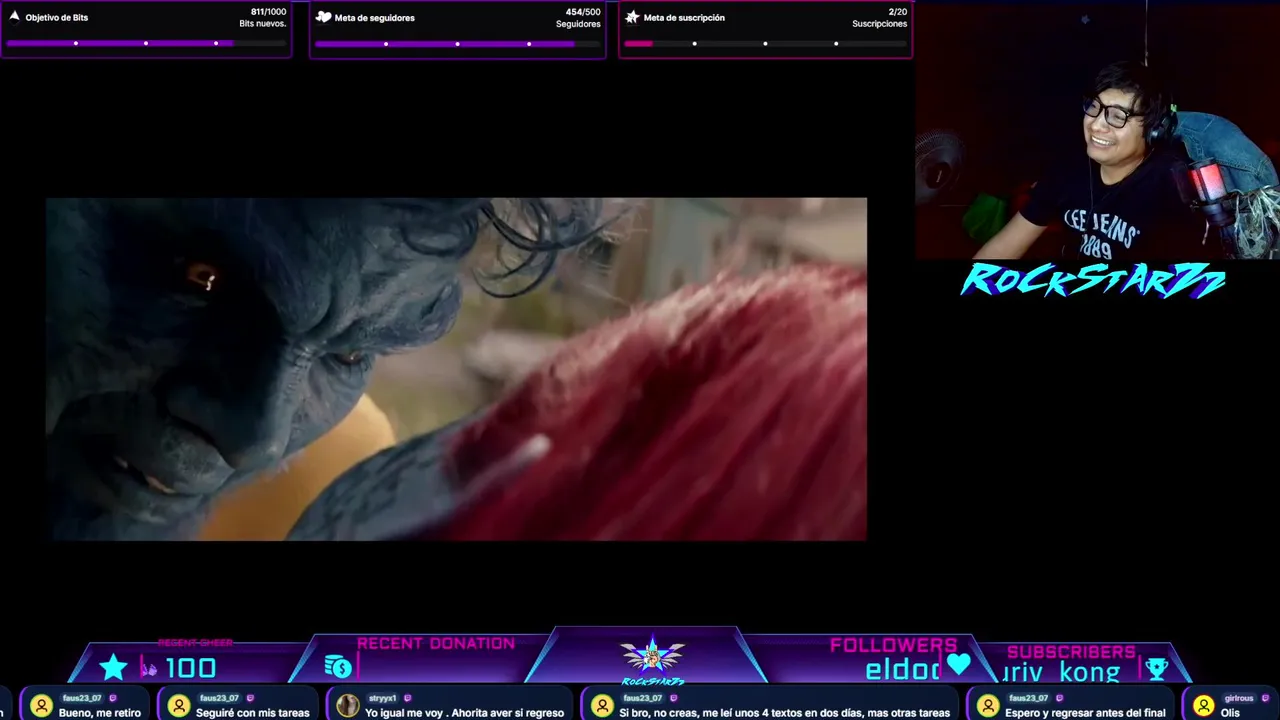Click the webcam feed of the streamer
The width and height of the screenshot is (1280, 720).
click(1097, 130)
